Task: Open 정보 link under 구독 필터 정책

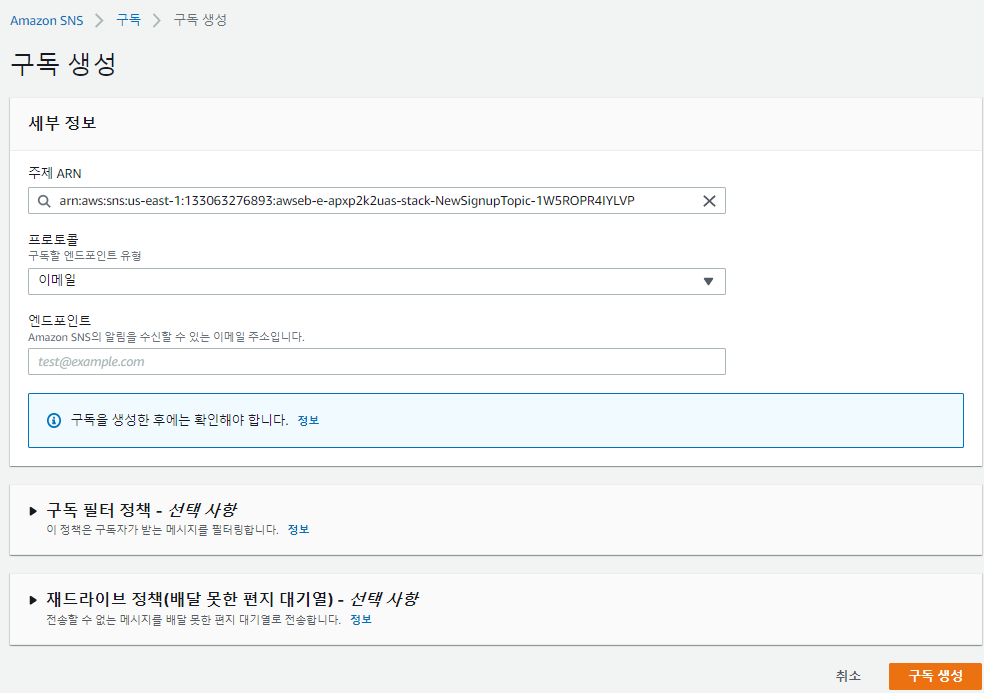Action: click(x=298, y=530)
